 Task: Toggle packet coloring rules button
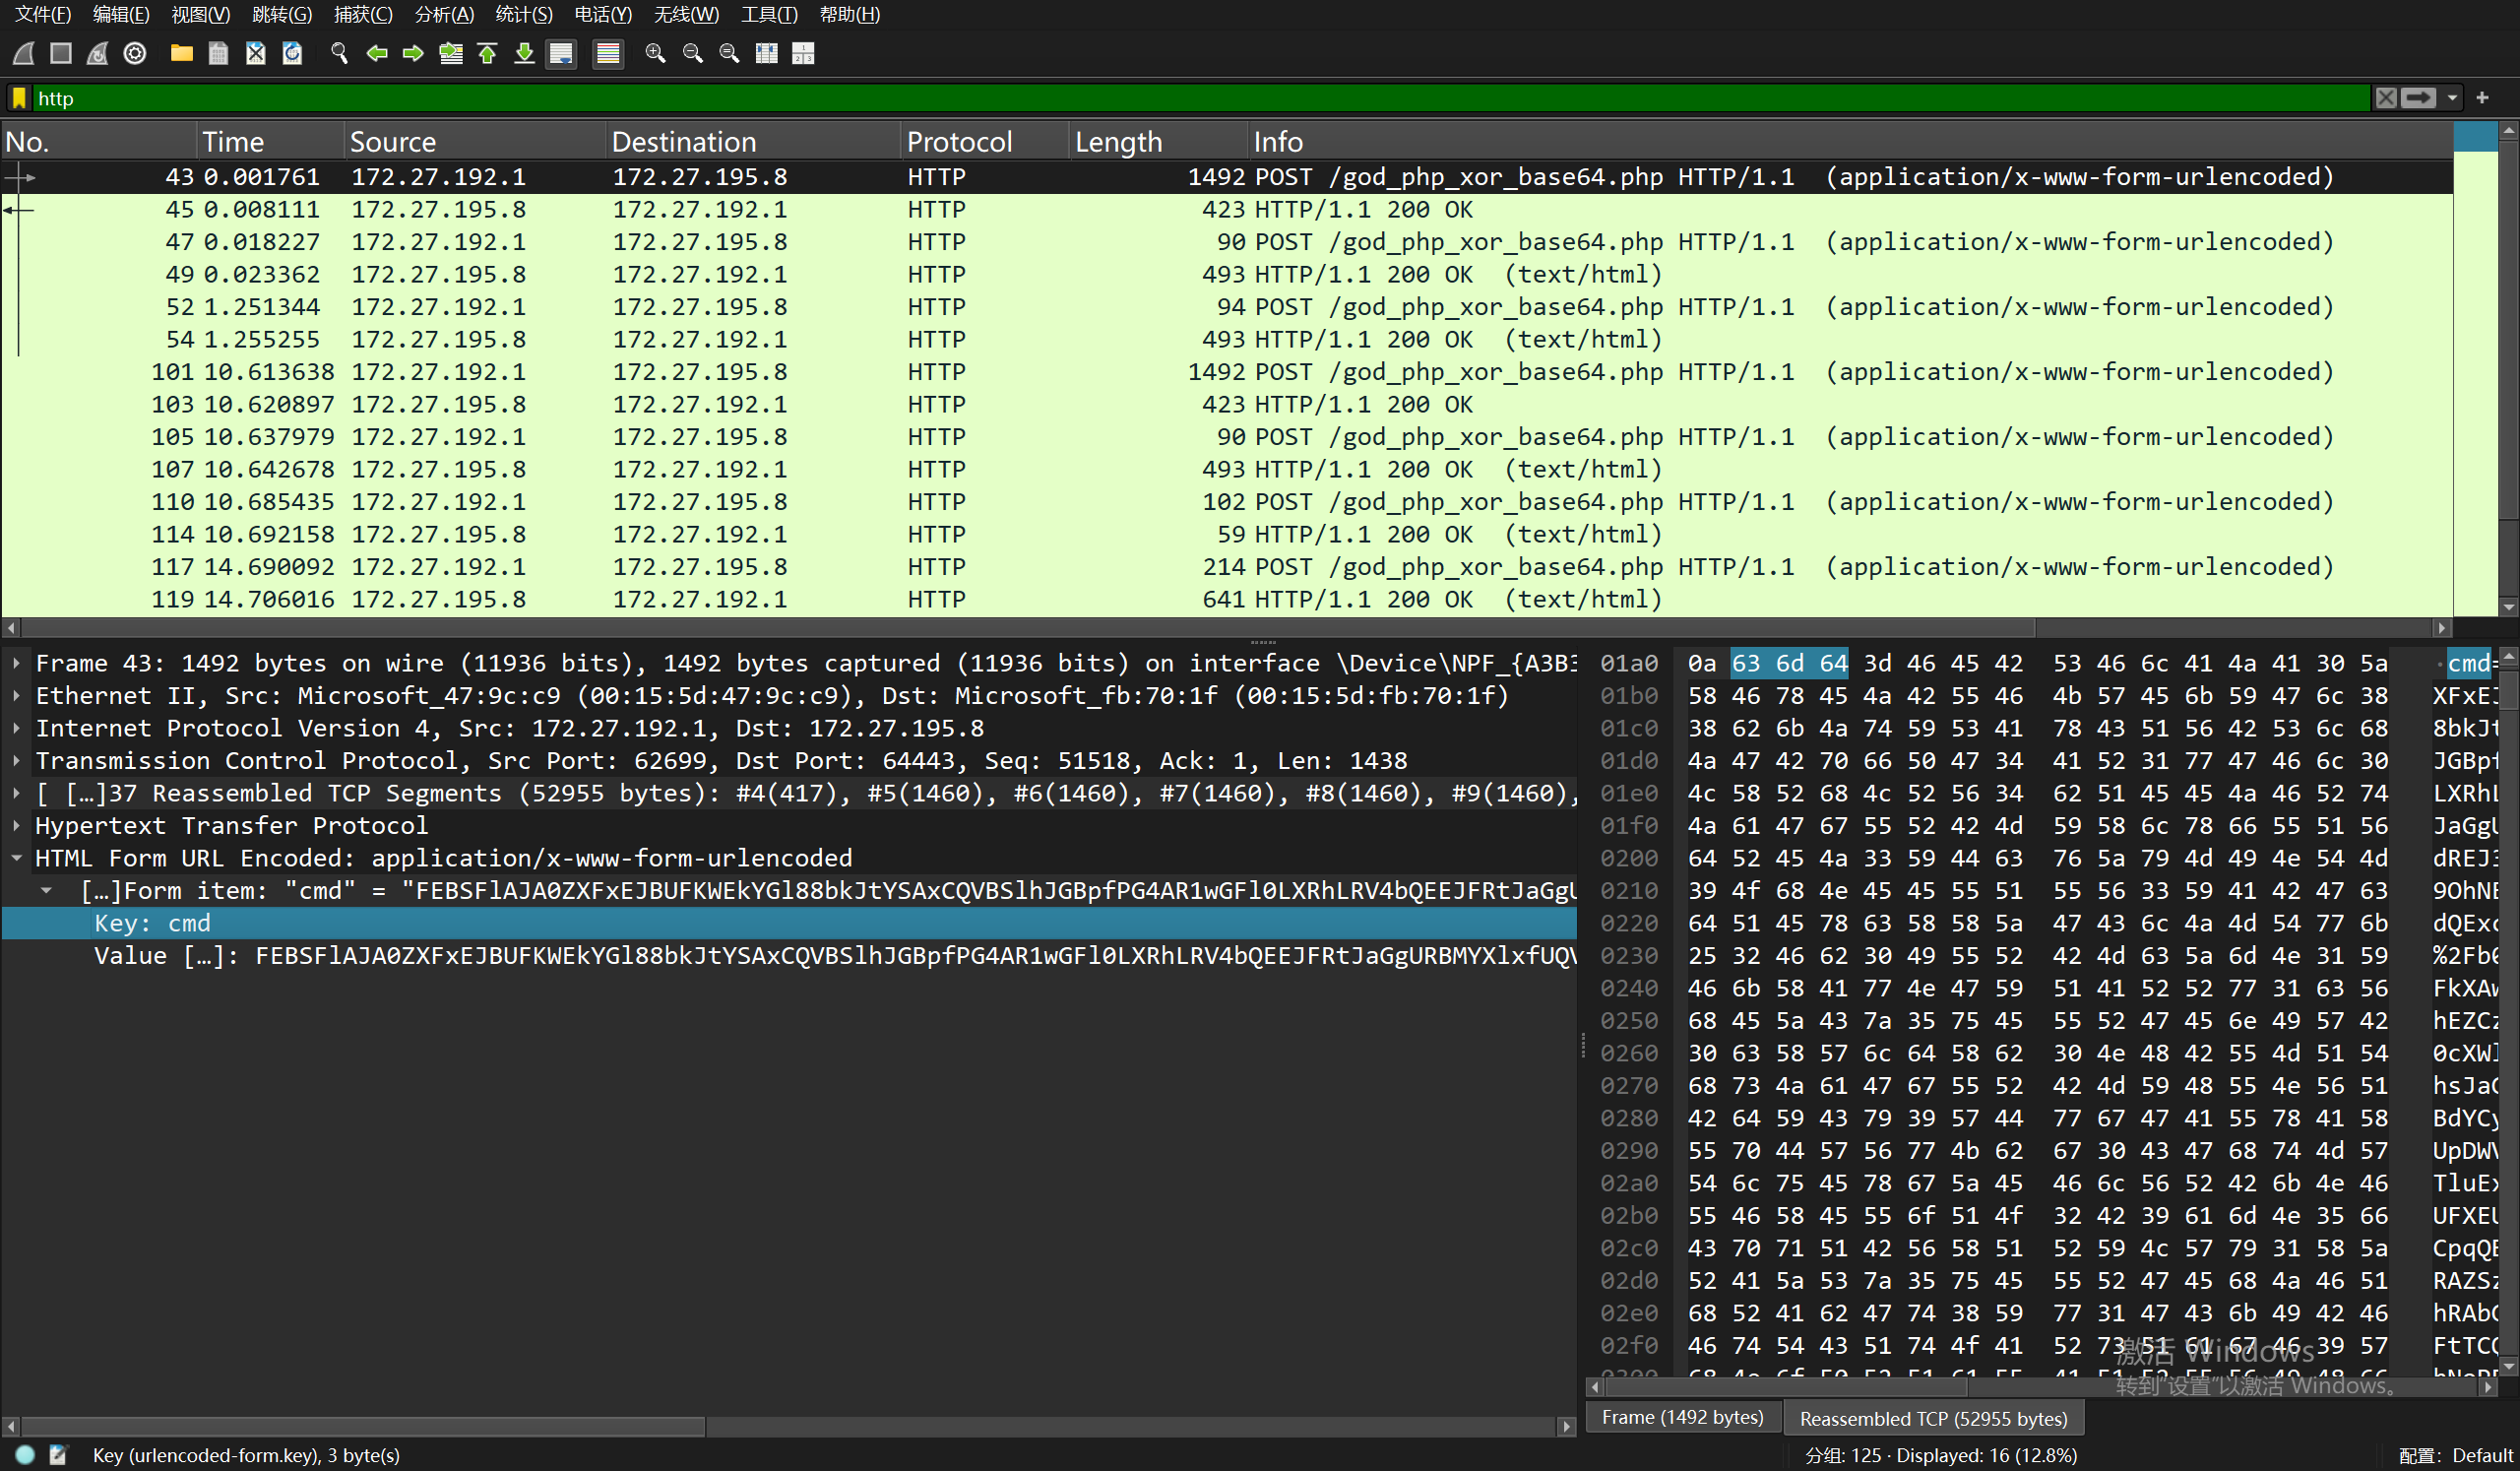tap(607, 53)
